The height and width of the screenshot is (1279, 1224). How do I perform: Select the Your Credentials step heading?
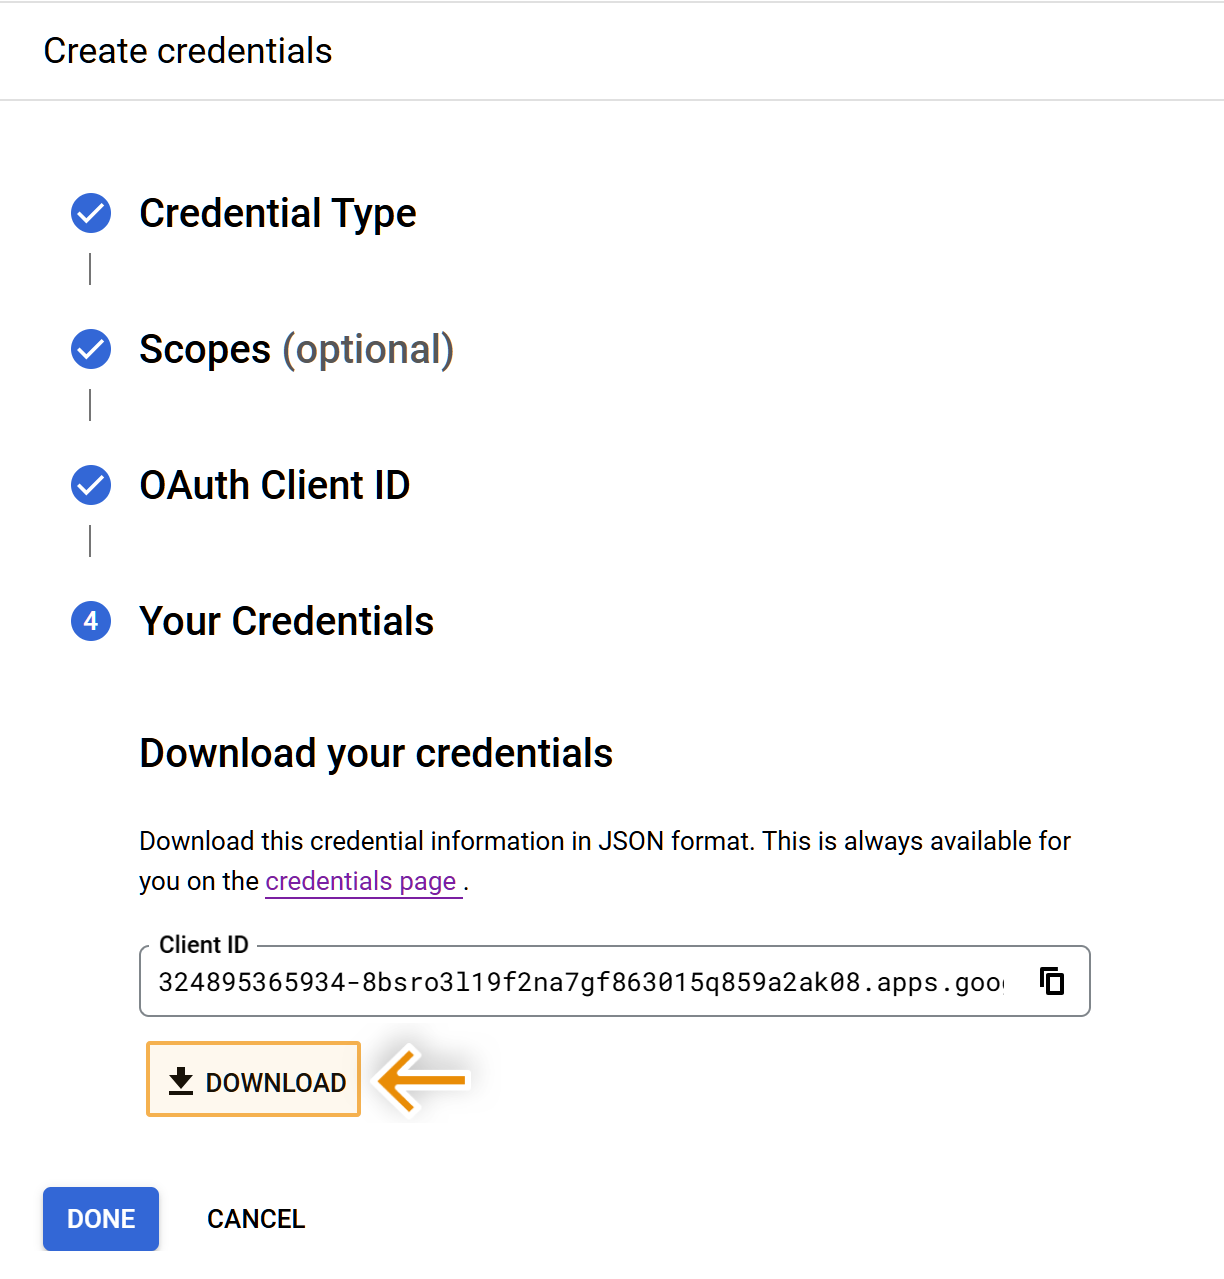coord(286,621)
